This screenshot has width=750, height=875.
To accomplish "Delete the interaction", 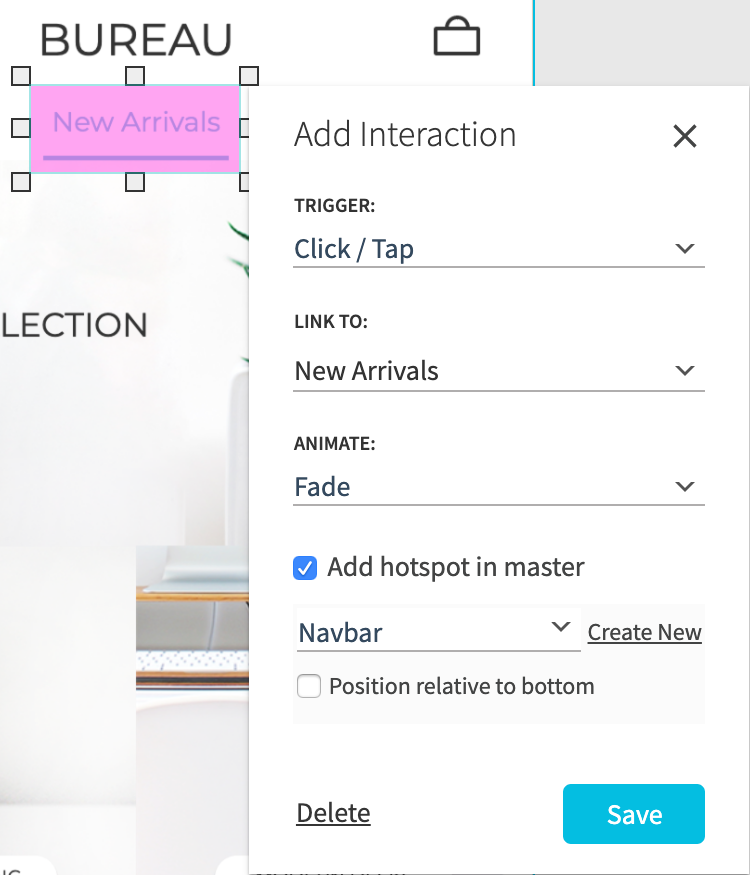I will click(x=333, y=814).
